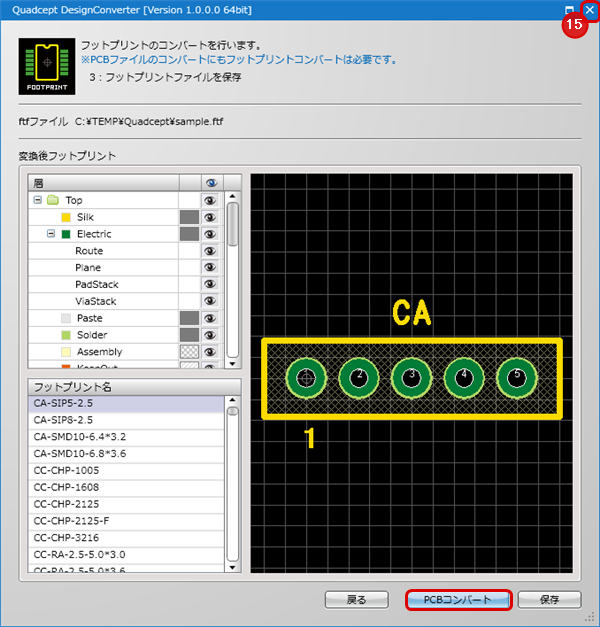The height and width of the screenshot is (627, 600).
Task: Click the footprint list scrollbar thumb
Action: pos(232,411)
